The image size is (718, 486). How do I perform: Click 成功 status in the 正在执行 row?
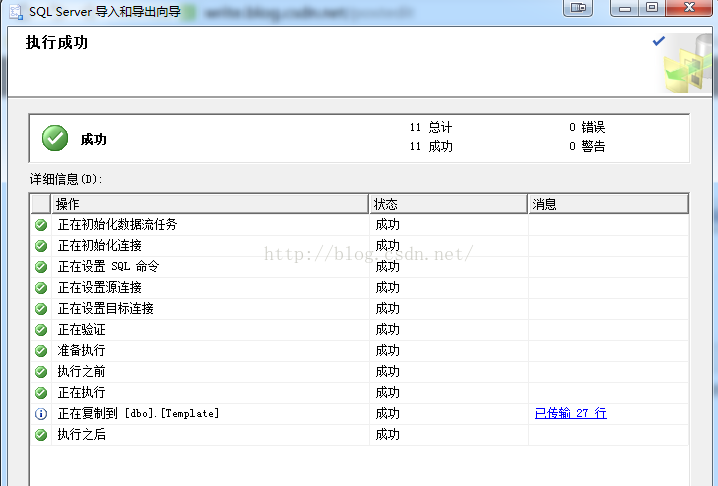(387, 393)
